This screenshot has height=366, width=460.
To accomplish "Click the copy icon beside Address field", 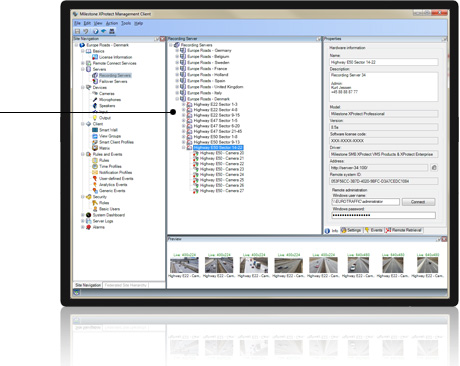I will (434, 168).
